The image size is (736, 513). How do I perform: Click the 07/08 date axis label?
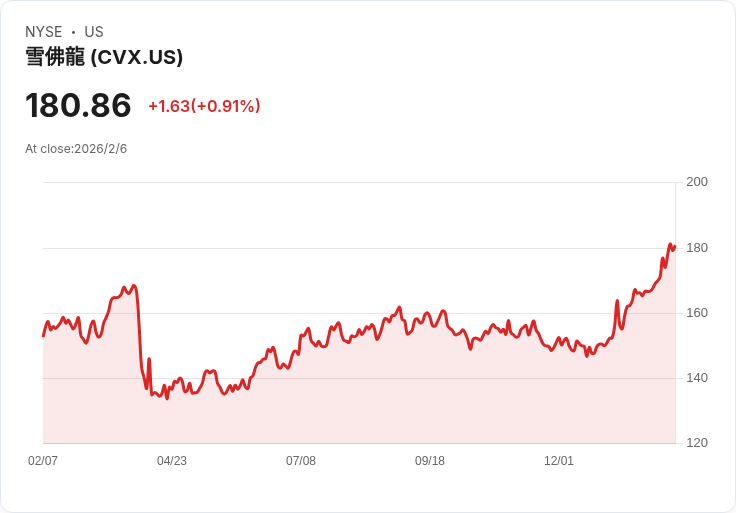301,461
